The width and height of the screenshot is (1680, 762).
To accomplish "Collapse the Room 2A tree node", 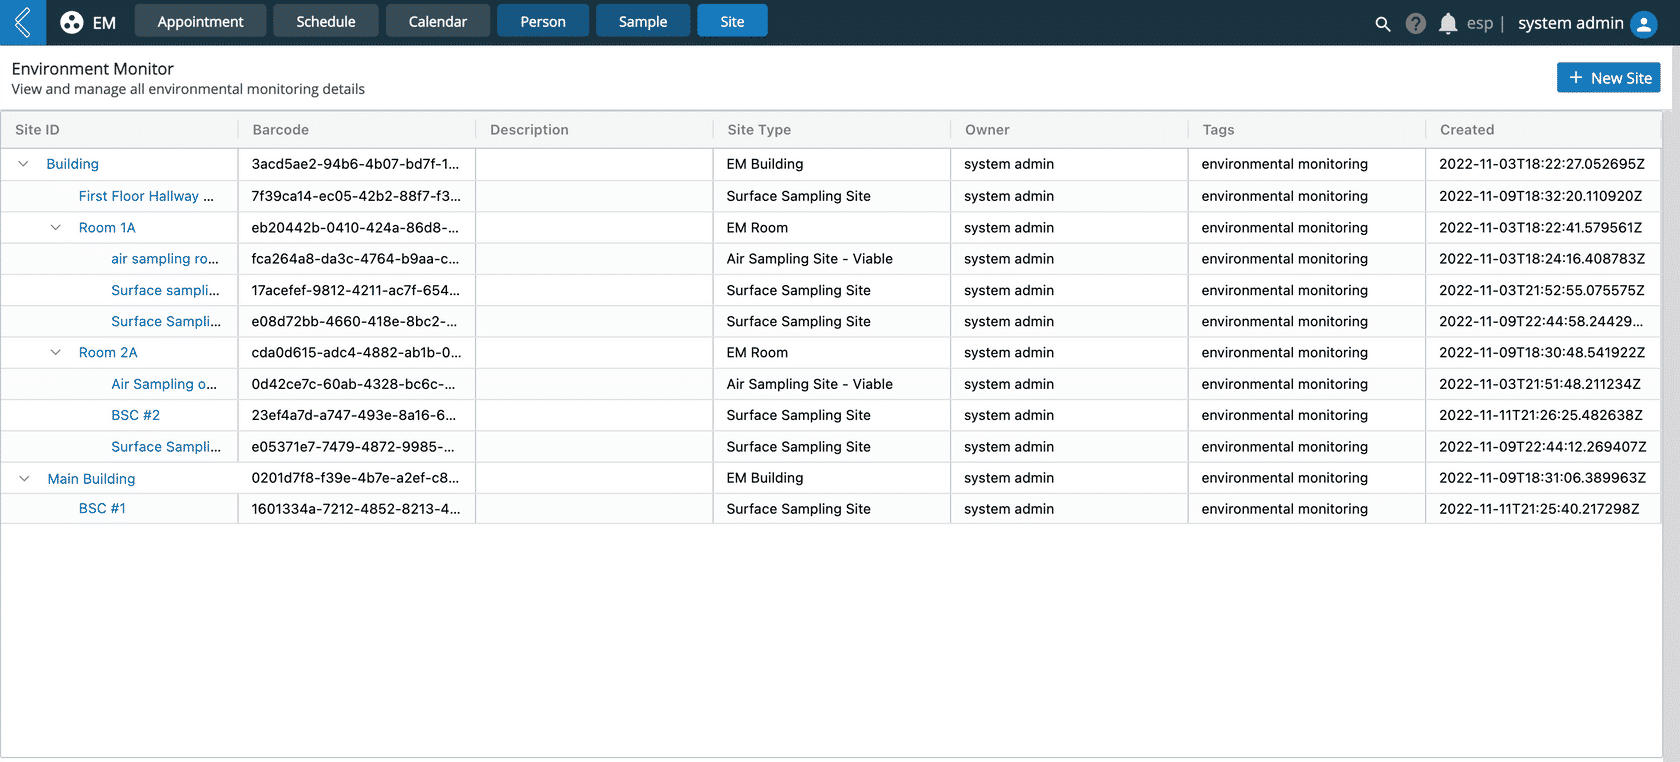I will [x=56, y=353].
